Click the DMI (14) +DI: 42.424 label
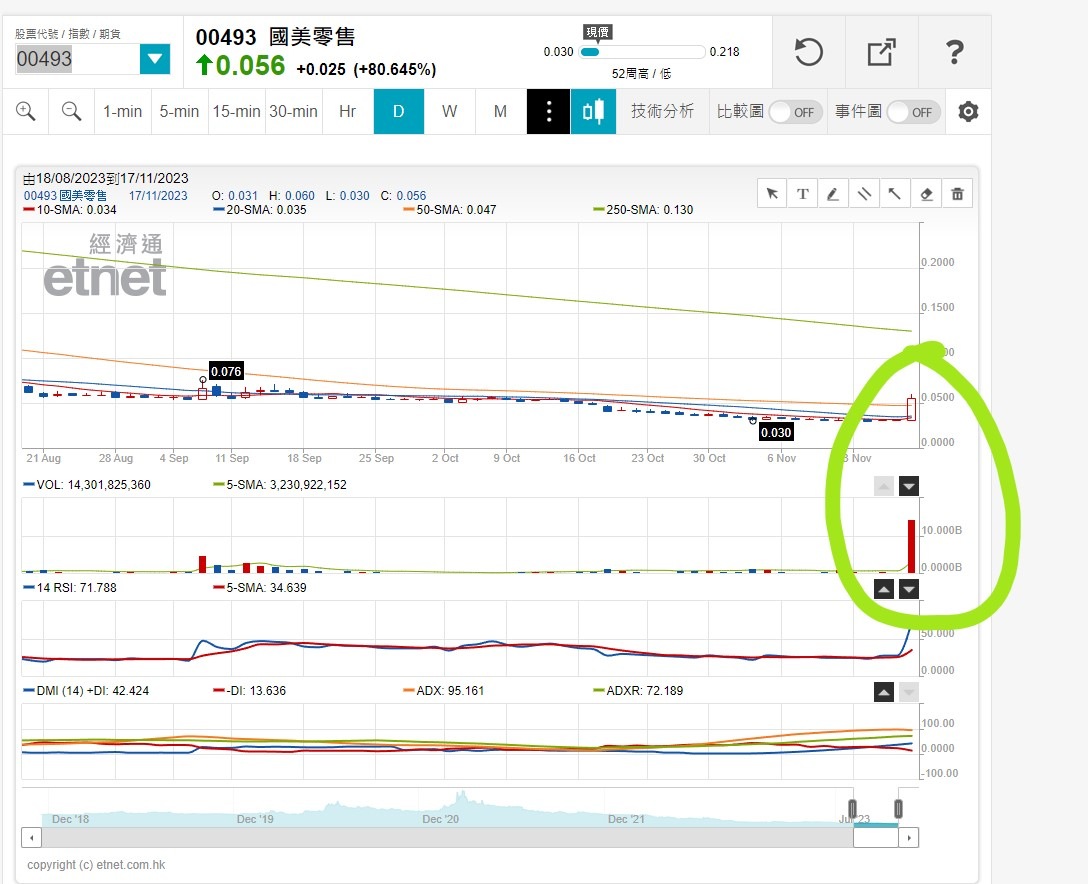The height and width of the screenshot is (884, 1088). tap(86, 690)
